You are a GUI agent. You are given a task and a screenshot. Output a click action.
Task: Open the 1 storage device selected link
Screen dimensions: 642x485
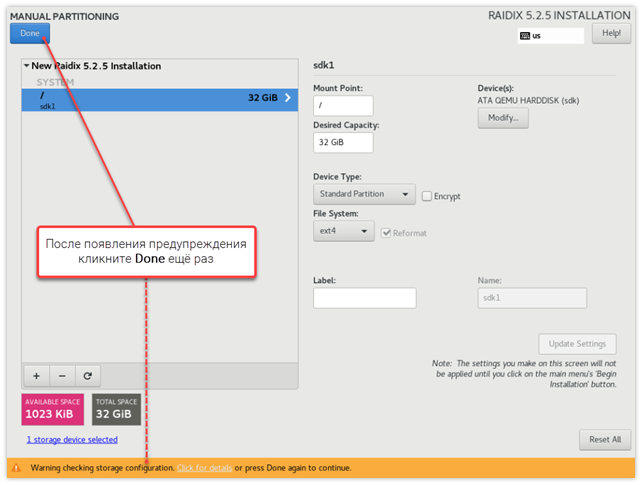point(72,440)
